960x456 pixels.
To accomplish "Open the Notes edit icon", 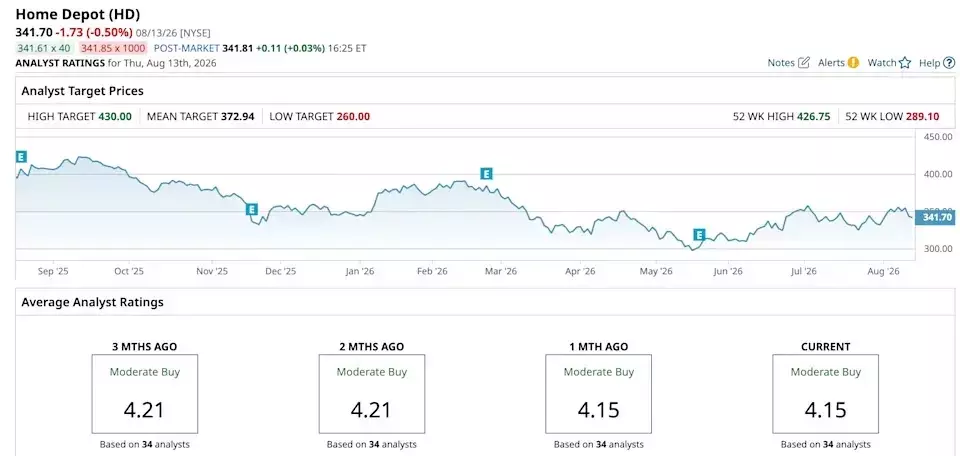I will coord(804,62).
